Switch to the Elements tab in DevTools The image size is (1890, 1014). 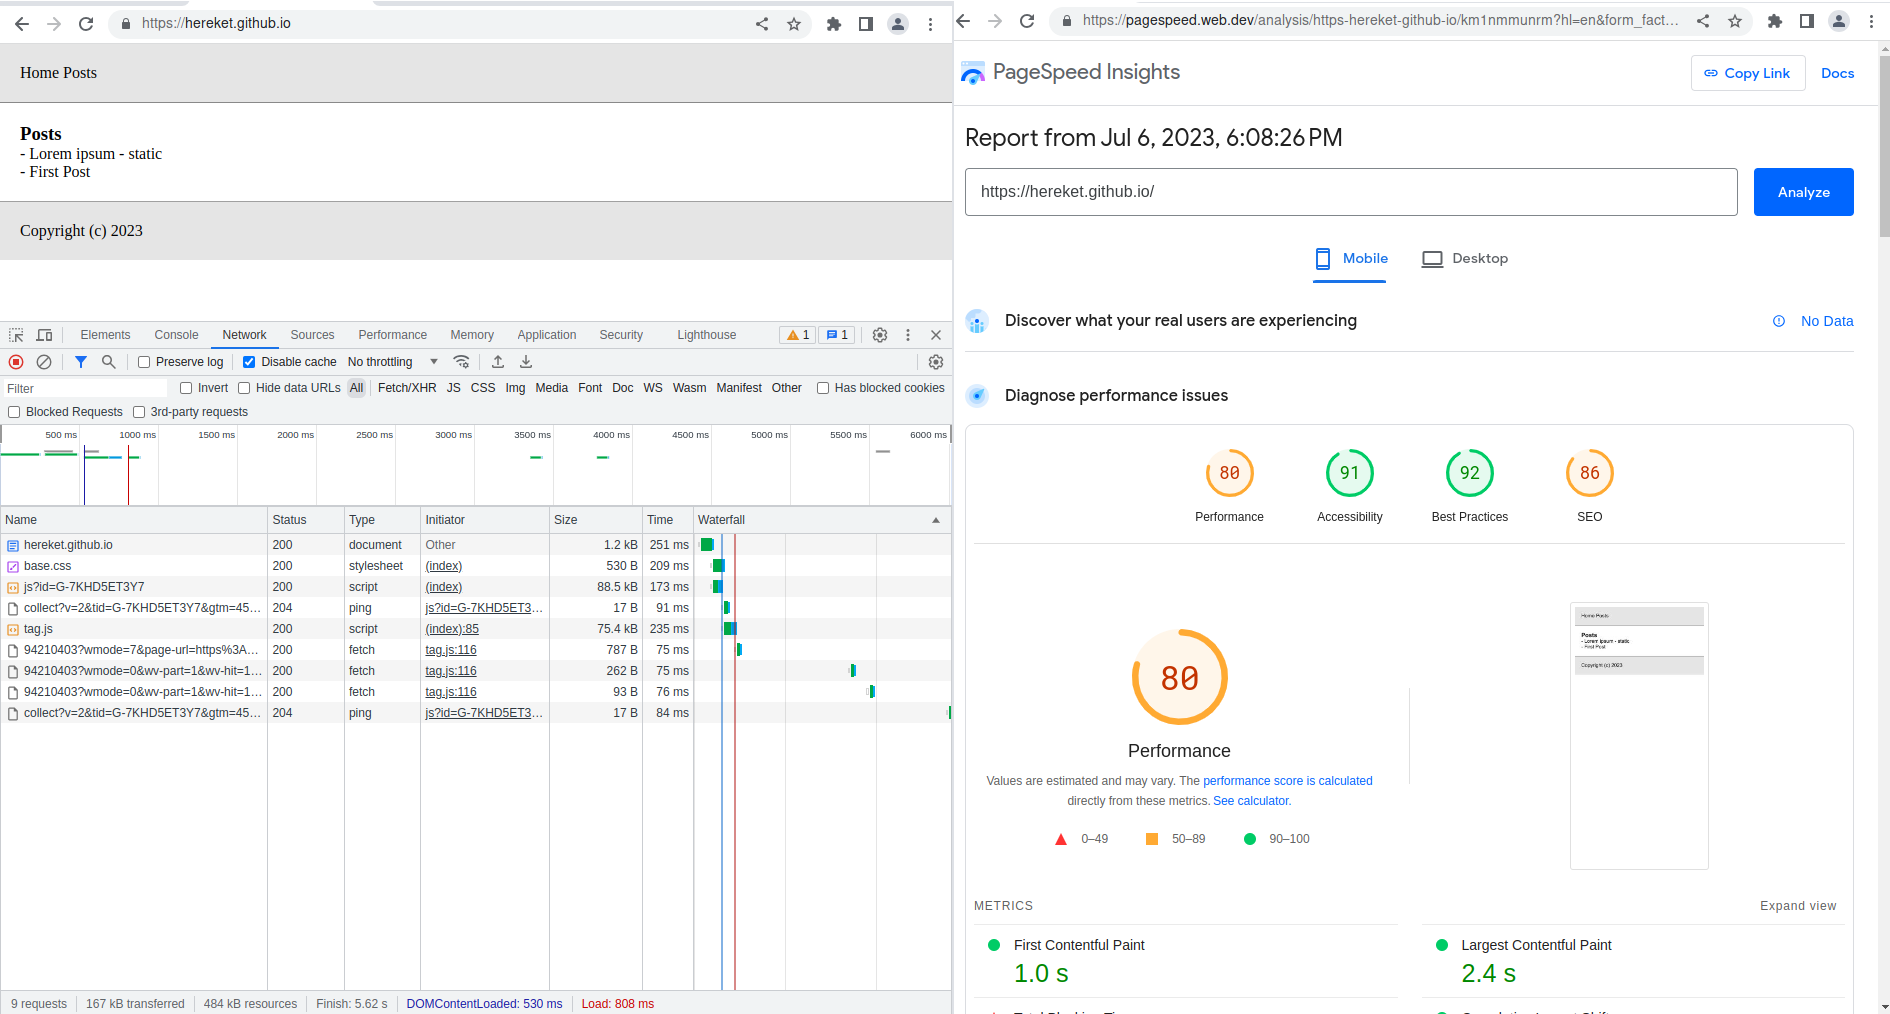(105, 335)
